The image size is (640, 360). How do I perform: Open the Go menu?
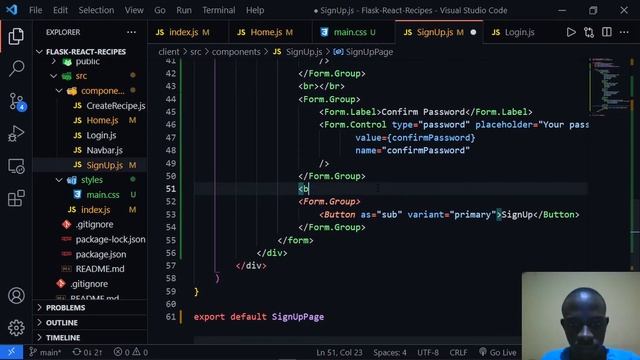point(160,10)
